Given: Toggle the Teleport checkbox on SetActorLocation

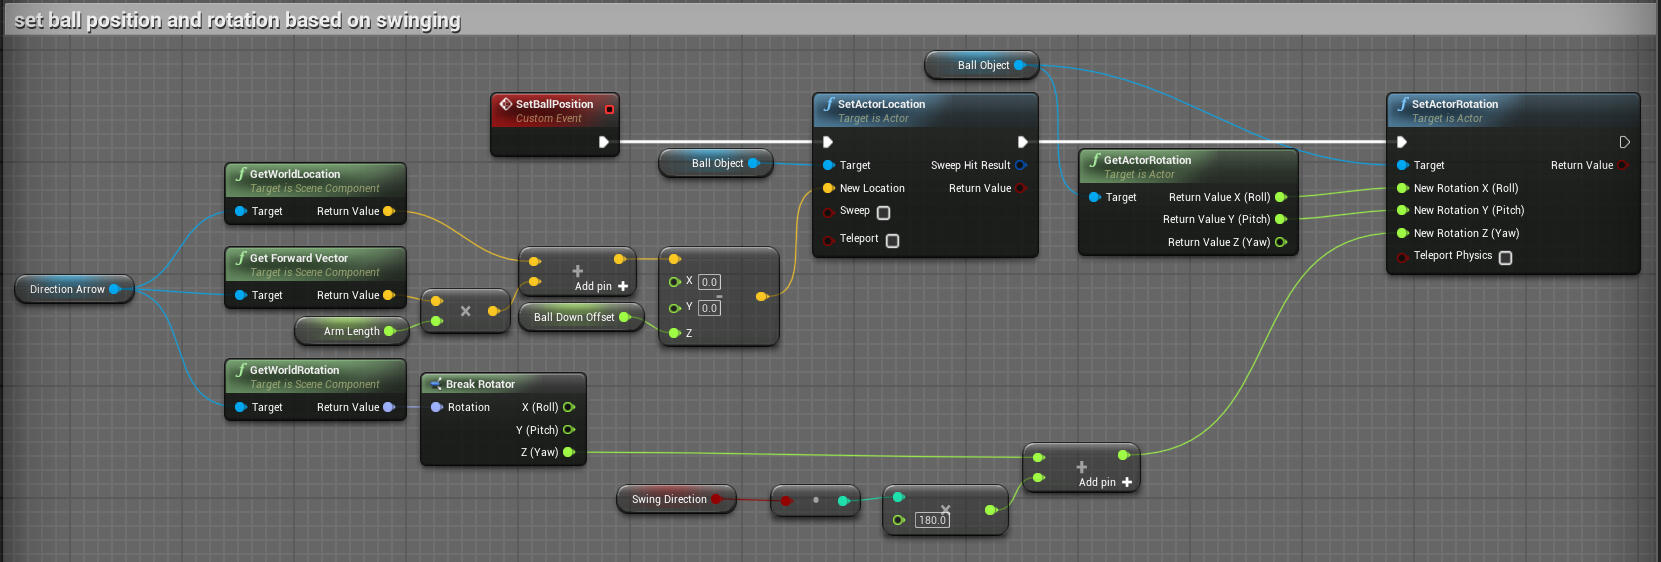Looking at the screenshot, I should click(x=892, y=240).
